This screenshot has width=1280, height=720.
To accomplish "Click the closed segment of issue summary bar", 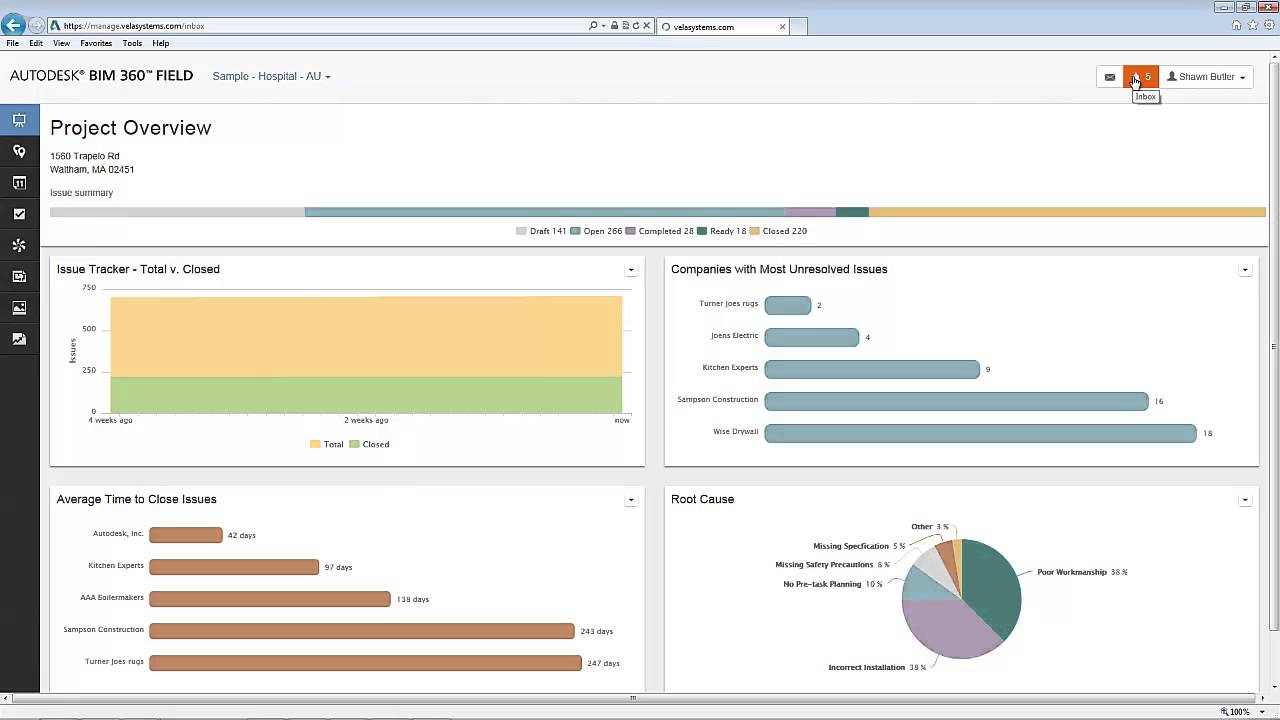I will (1066, 212).
